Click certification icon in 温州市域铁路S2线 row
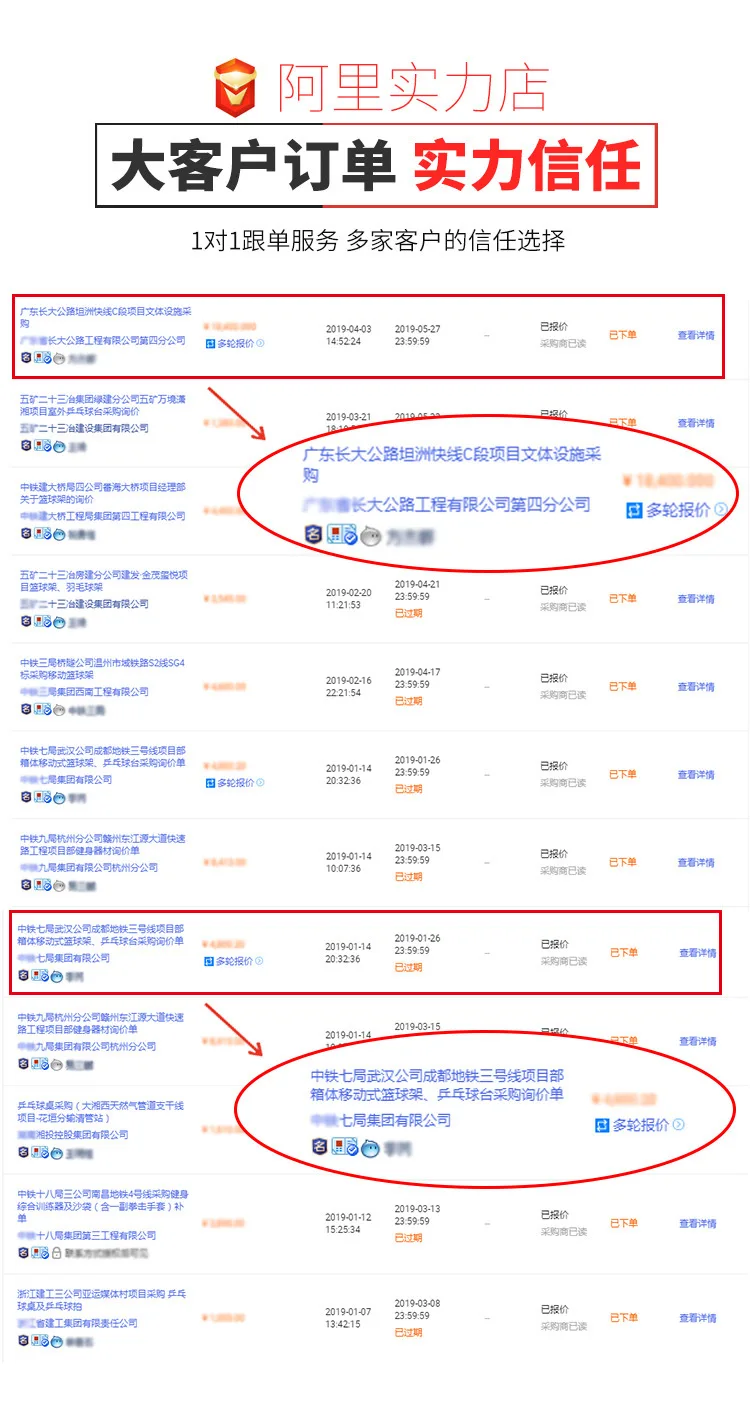The image size is (750, 1411). click(x=42, y=709)
